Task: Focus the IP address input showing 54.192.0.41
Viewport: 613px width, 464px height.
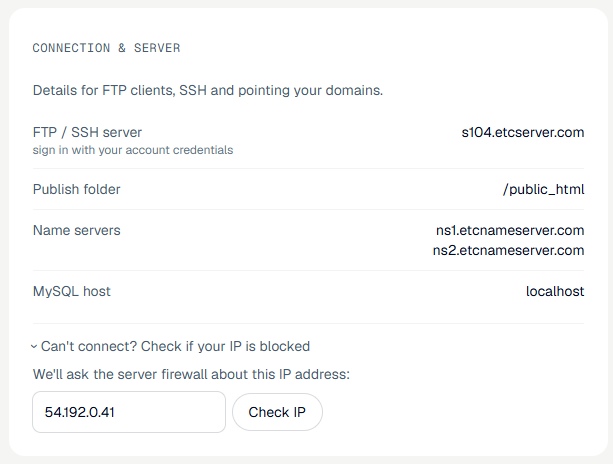Action: (129, 412)
